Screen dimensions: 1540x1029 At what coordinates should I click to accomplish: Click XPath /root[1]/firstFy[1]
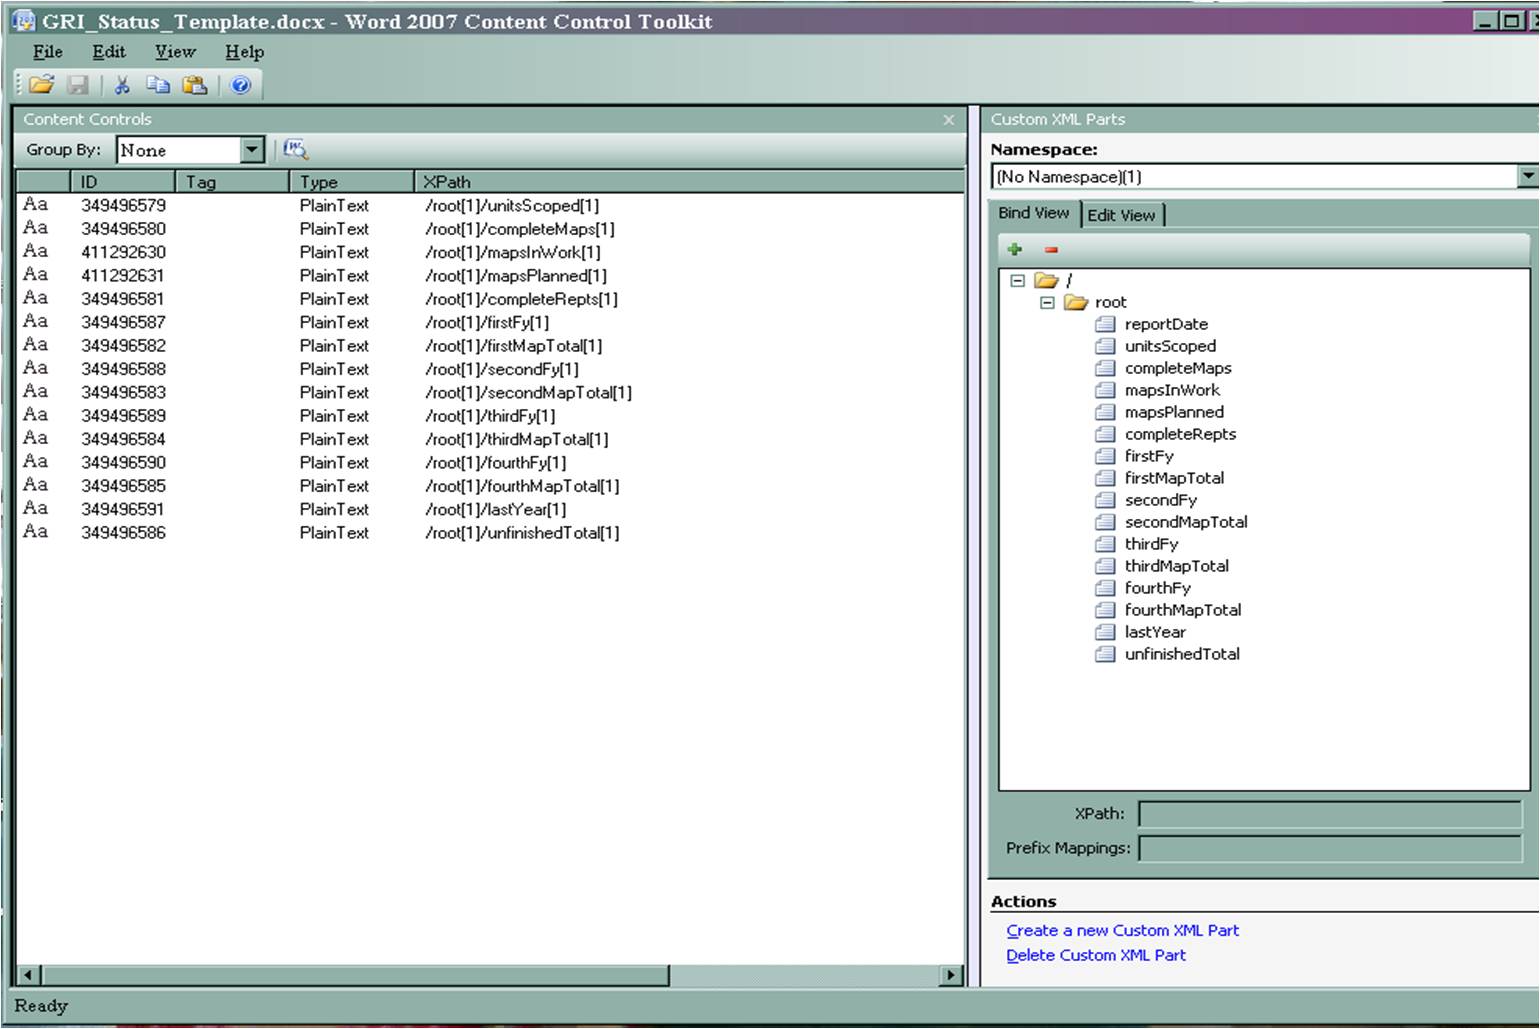(x=487, y=322)
